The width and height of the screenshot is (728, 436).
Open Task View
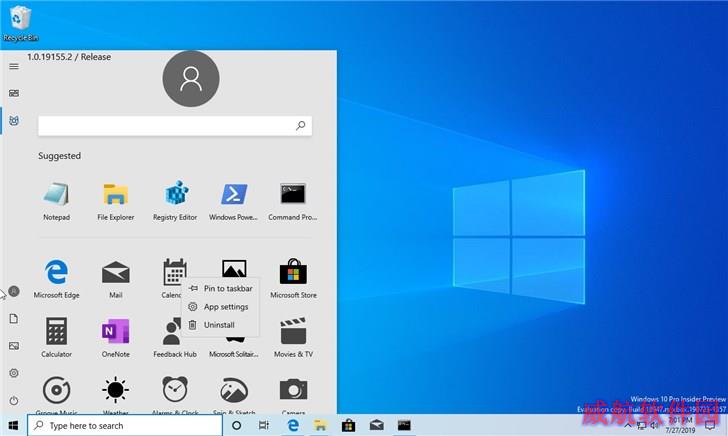(264, 425)
